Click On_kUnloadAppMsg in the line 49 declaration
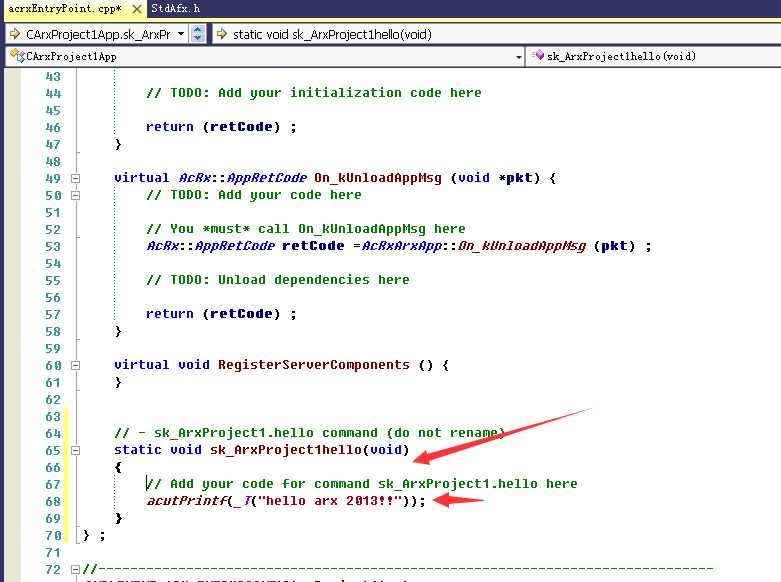 (378, 178)
